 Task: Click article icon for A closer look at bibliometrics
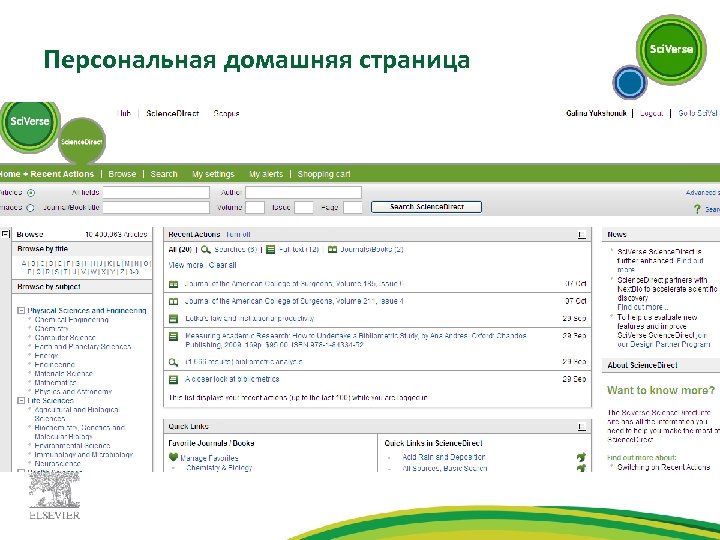coord(174,380)
